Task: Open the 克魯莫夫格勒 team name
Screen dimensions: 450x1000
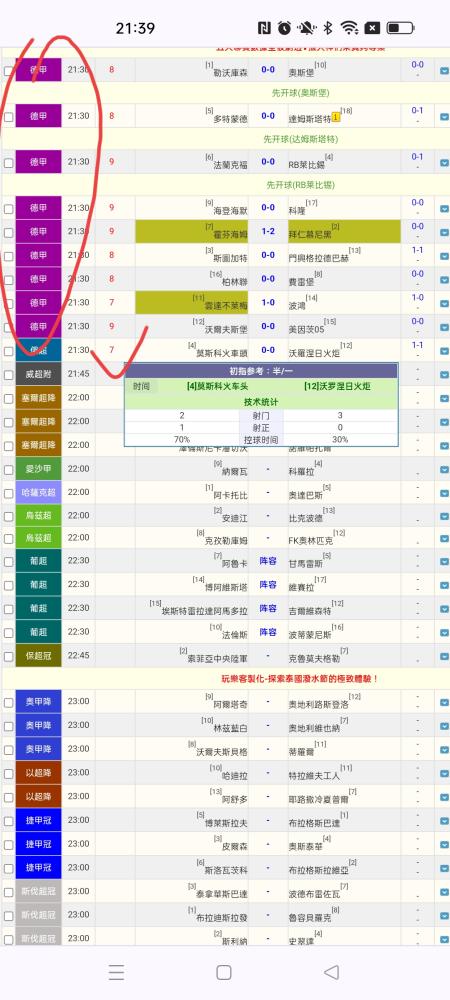Action: point(314,658)
